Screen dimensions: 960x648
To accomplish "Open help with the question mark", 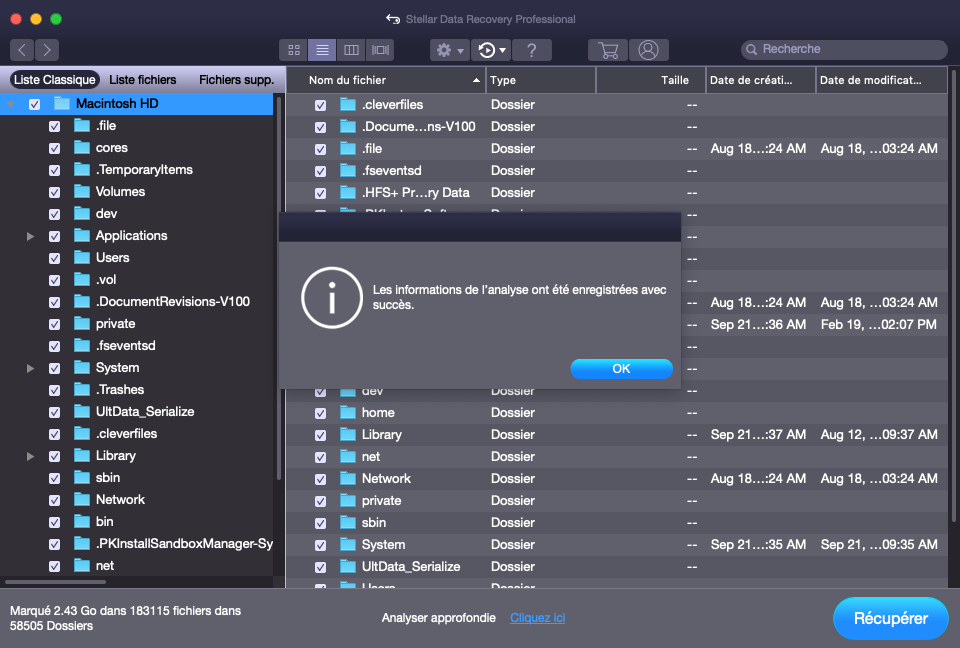I will [x=531, y=50].
